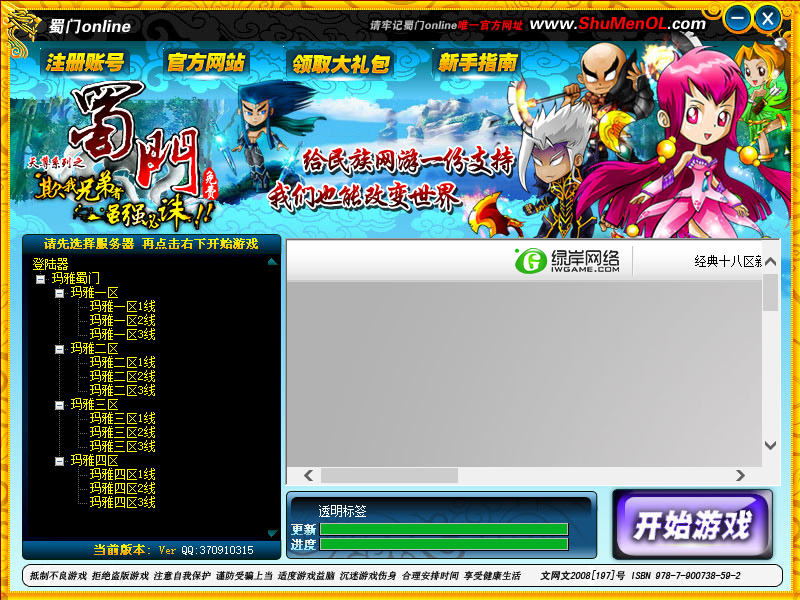Select server 玛雅二区1线
The width and height of the screenshot is (800, 600).
click(122, 363)
